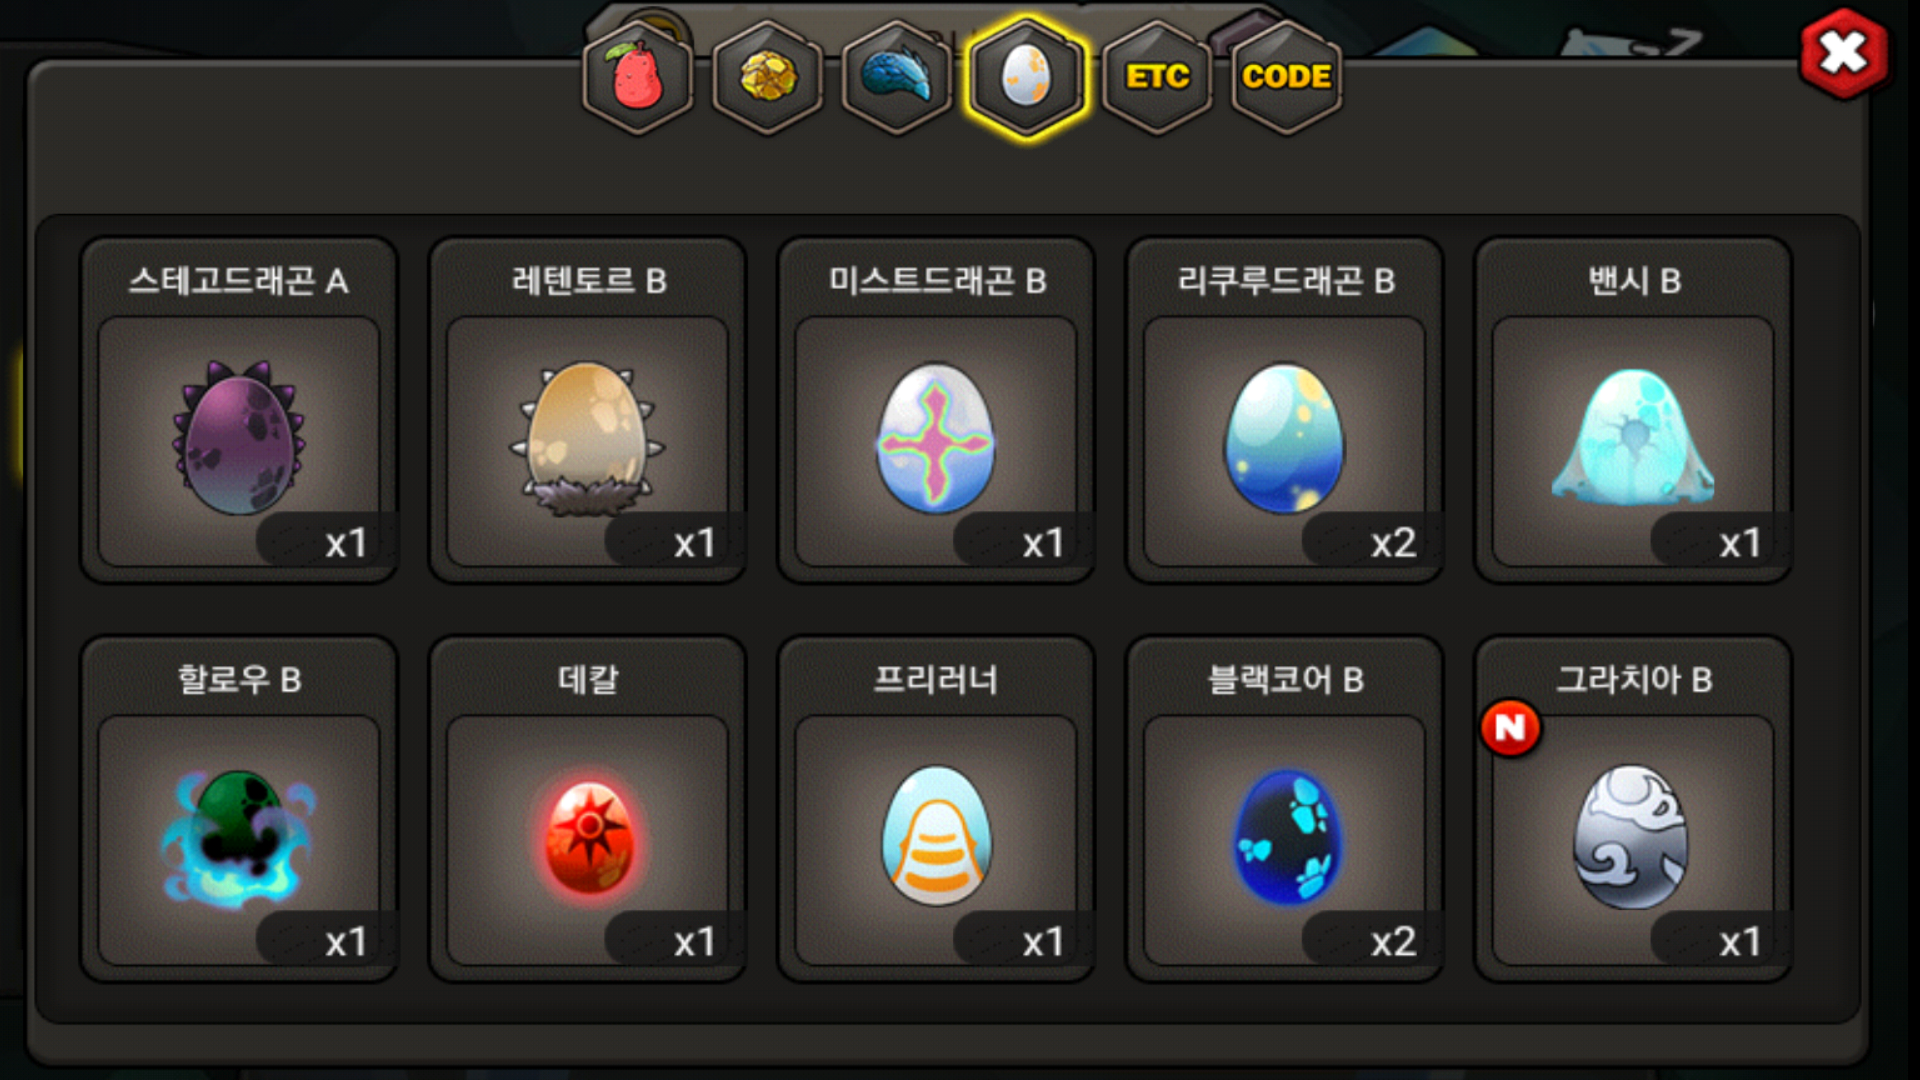
Task: Select the highlighted egg inventory tab
Action: [x=1026, y=77]
